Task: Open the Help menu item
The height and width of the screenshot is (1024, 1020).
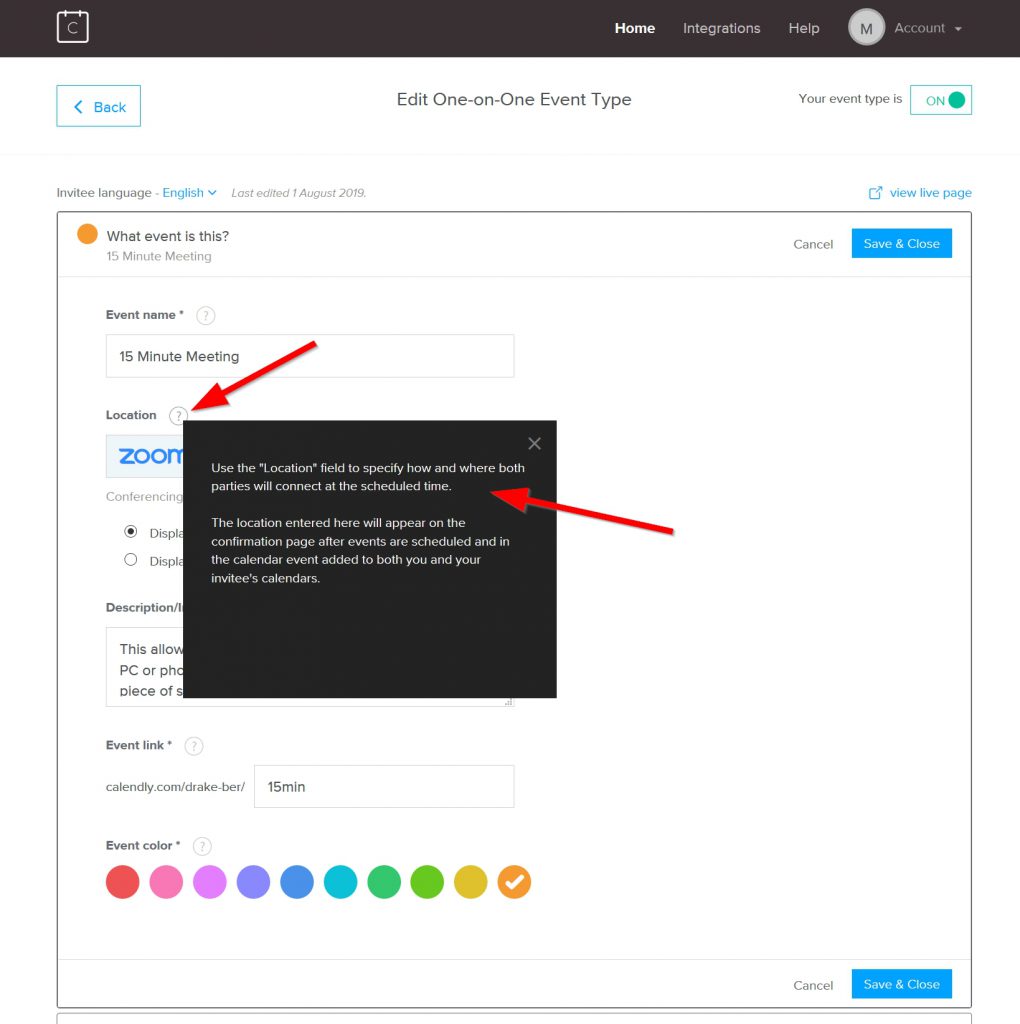Action: coord(803,28)
